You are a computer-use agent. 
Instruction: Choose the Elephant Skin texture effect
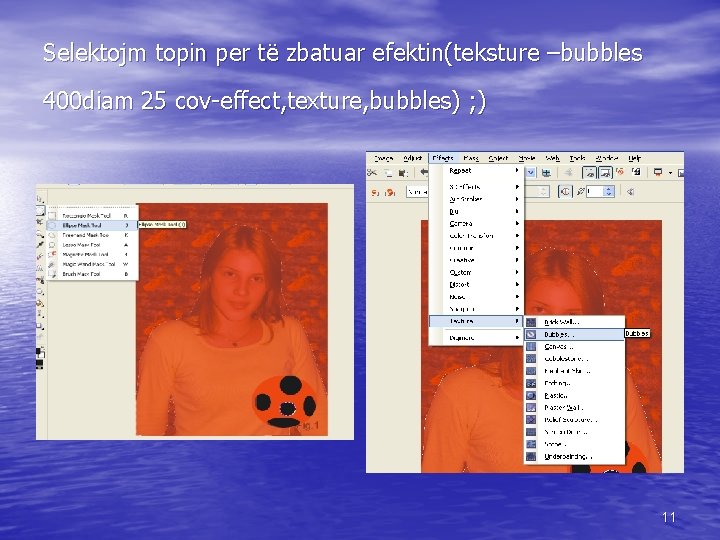[x=574, y=371]
